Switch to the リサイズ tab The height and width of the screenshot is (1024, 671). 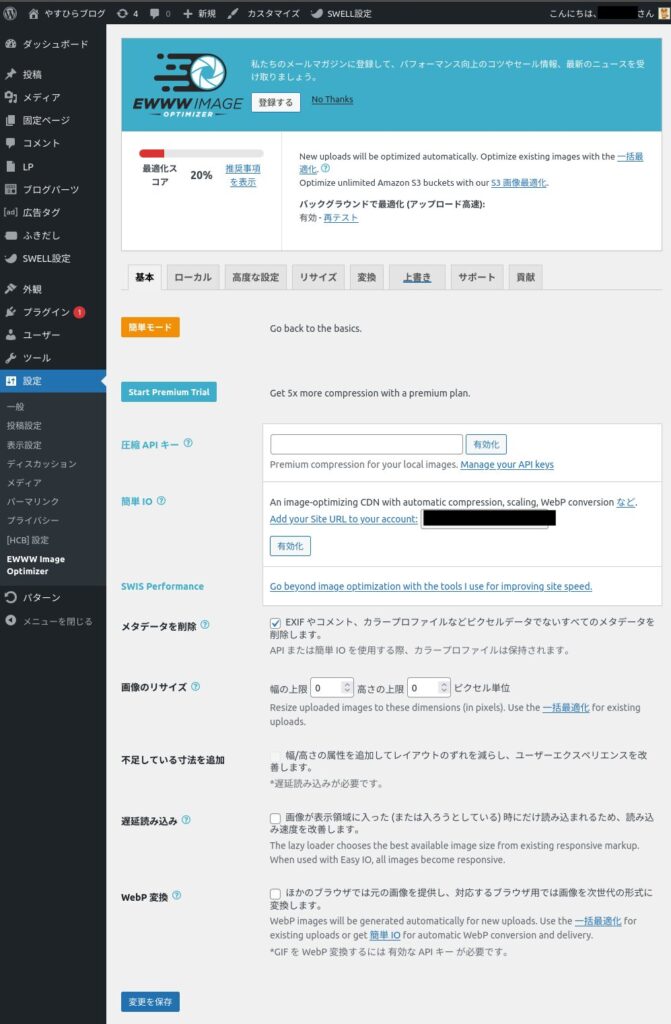tap(318, 277)
